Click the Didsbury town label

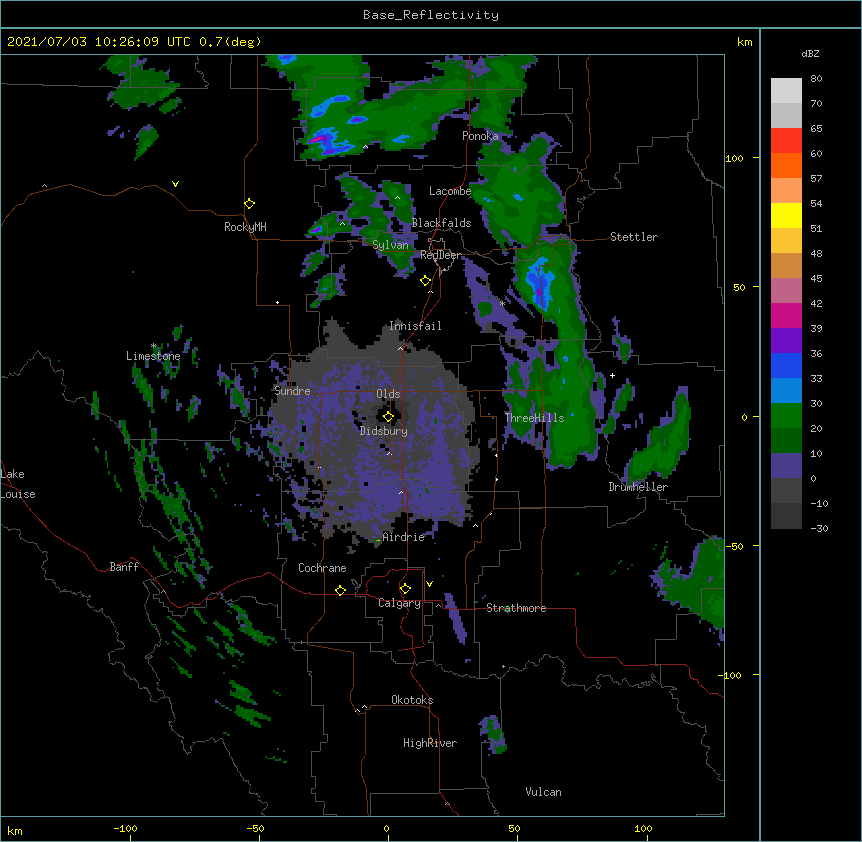[x=384, y=431]
